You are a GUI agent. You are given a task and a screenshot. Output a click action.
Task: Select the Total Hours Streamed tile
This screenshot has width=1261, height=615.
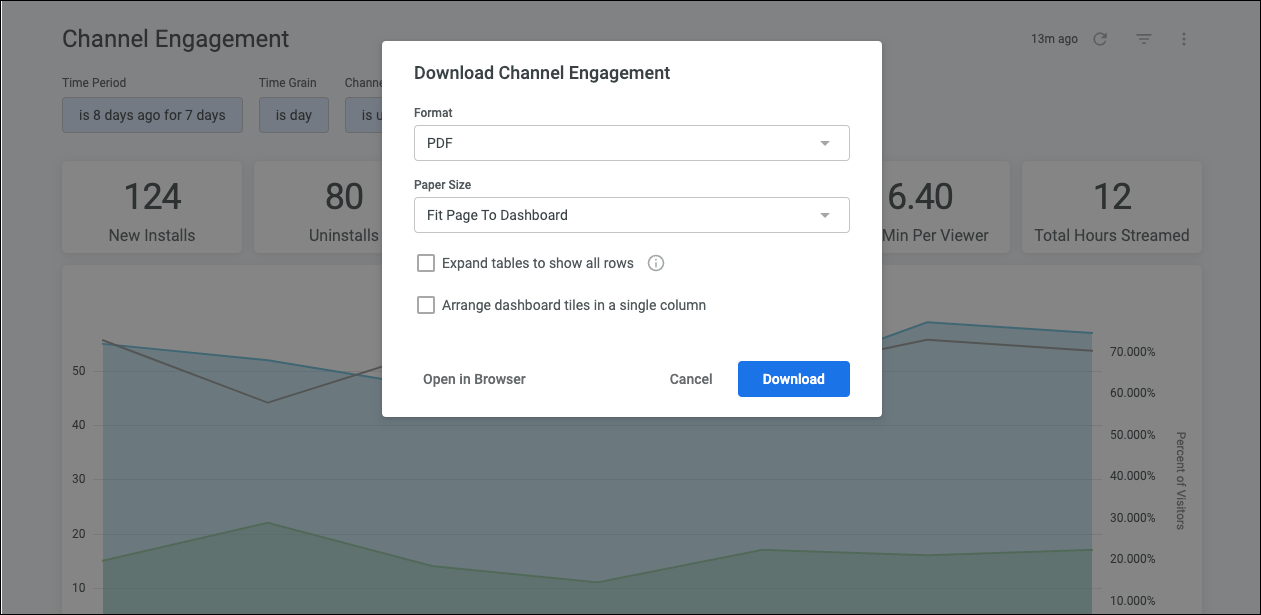click(1112, 208)
